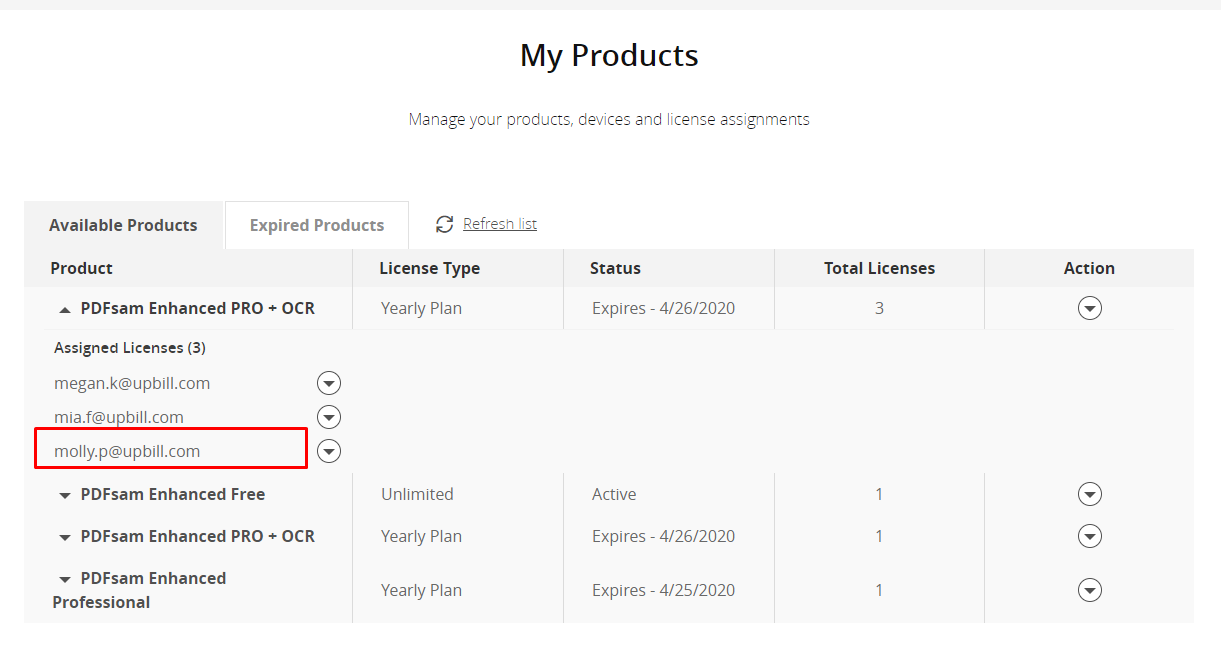The height and width of the screenshot is (654, 1221).
Task: Expand the collapsed PDFsam Enhanced PRO + OCR row
Action: (x=65, y=537)
